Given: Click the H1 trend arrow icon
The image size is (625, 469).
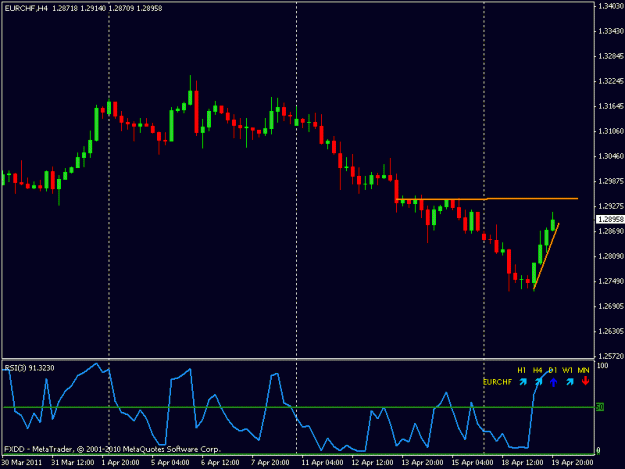Looking at the screenshot, I should [x=523, y=382].
